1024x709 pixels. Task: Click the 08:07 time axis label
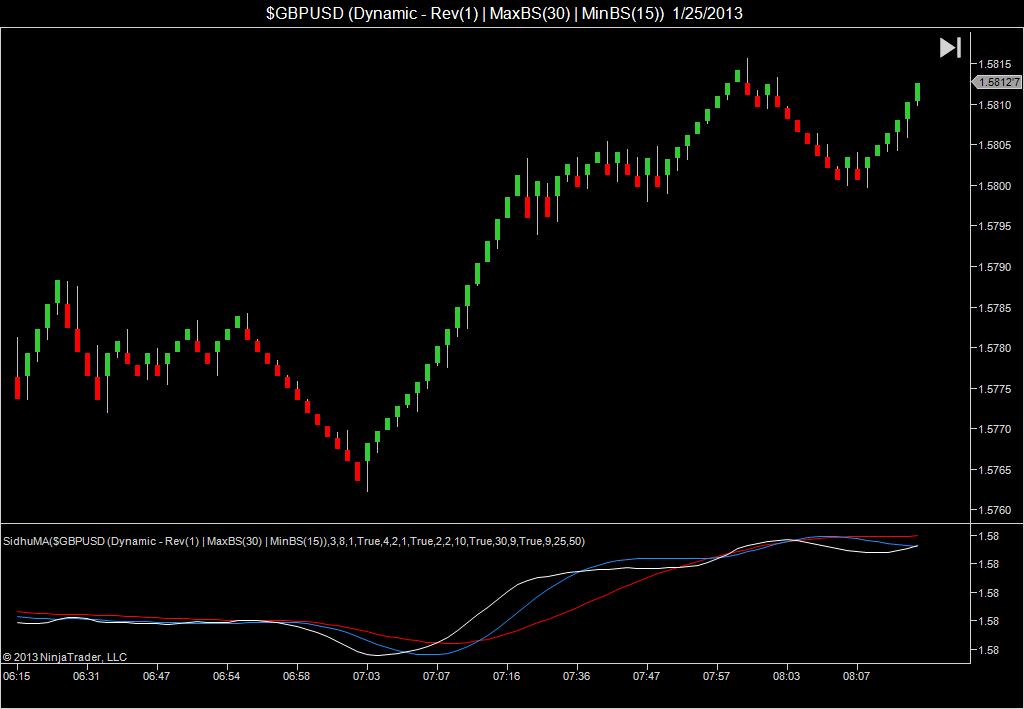click(856, 676)
